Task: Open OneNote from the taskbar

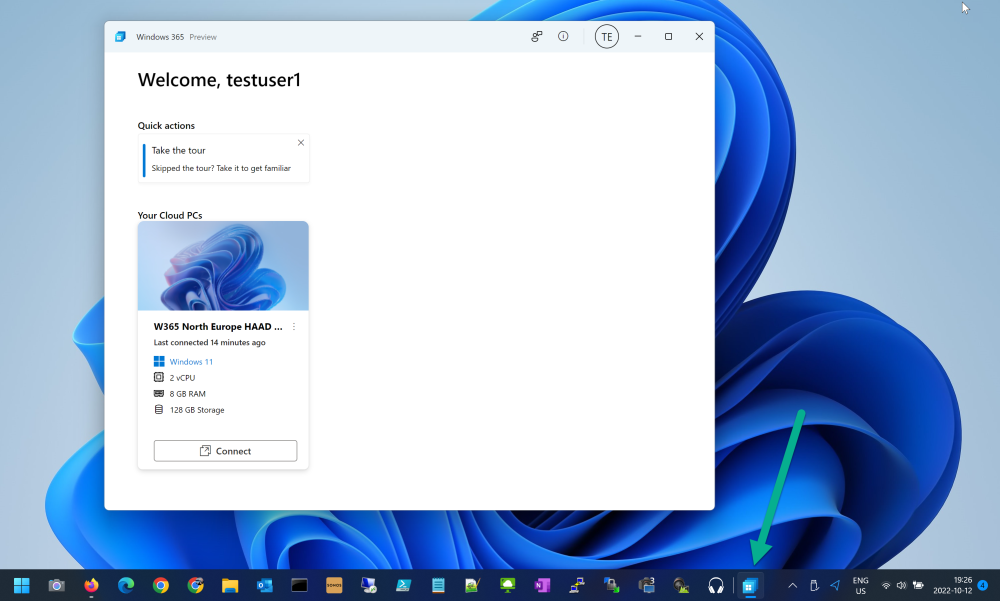Action: [542, 585]
